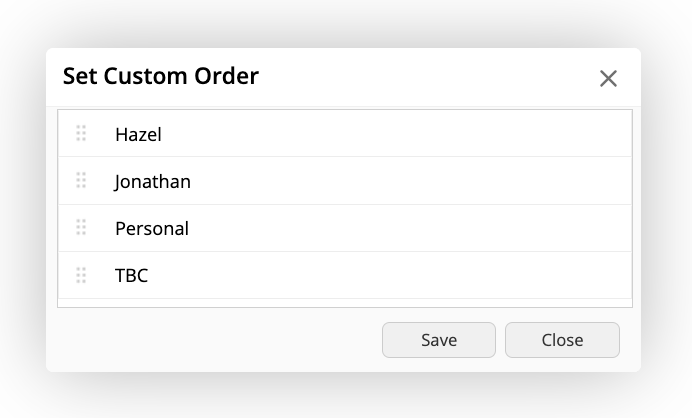Viewport: 692px width, 418px height.
Task: Click the drag handle beside Hazel
Action: (x=82, y=133)
